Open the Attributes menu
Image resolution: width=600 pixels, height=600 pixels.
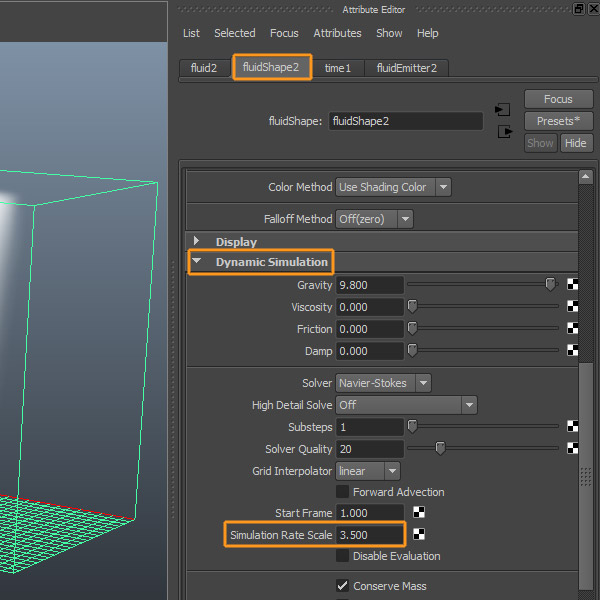pyautogui.click(x=338, y=33)
